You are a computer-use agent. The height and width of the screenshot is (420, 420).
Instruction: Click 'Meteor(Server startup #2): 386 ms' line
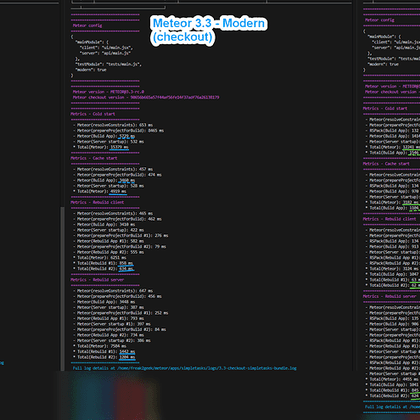tap(112, 341)
